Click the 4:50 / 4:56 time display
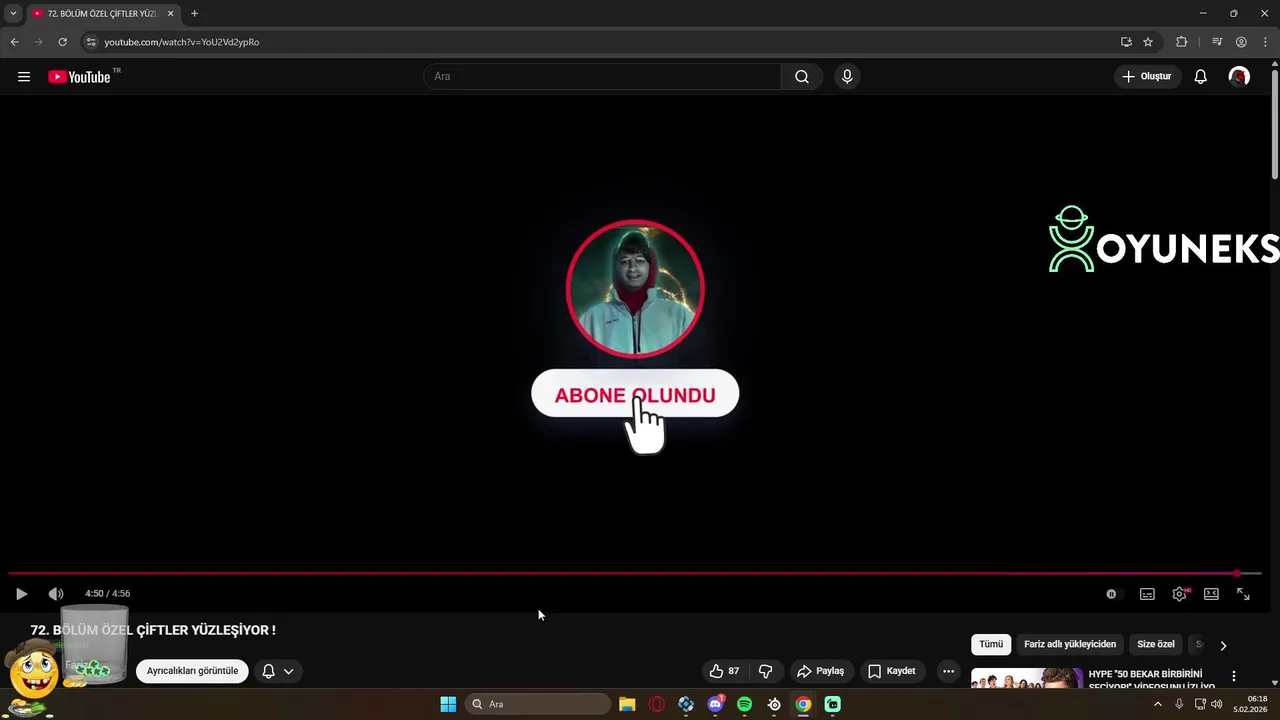 pos(107,594)
